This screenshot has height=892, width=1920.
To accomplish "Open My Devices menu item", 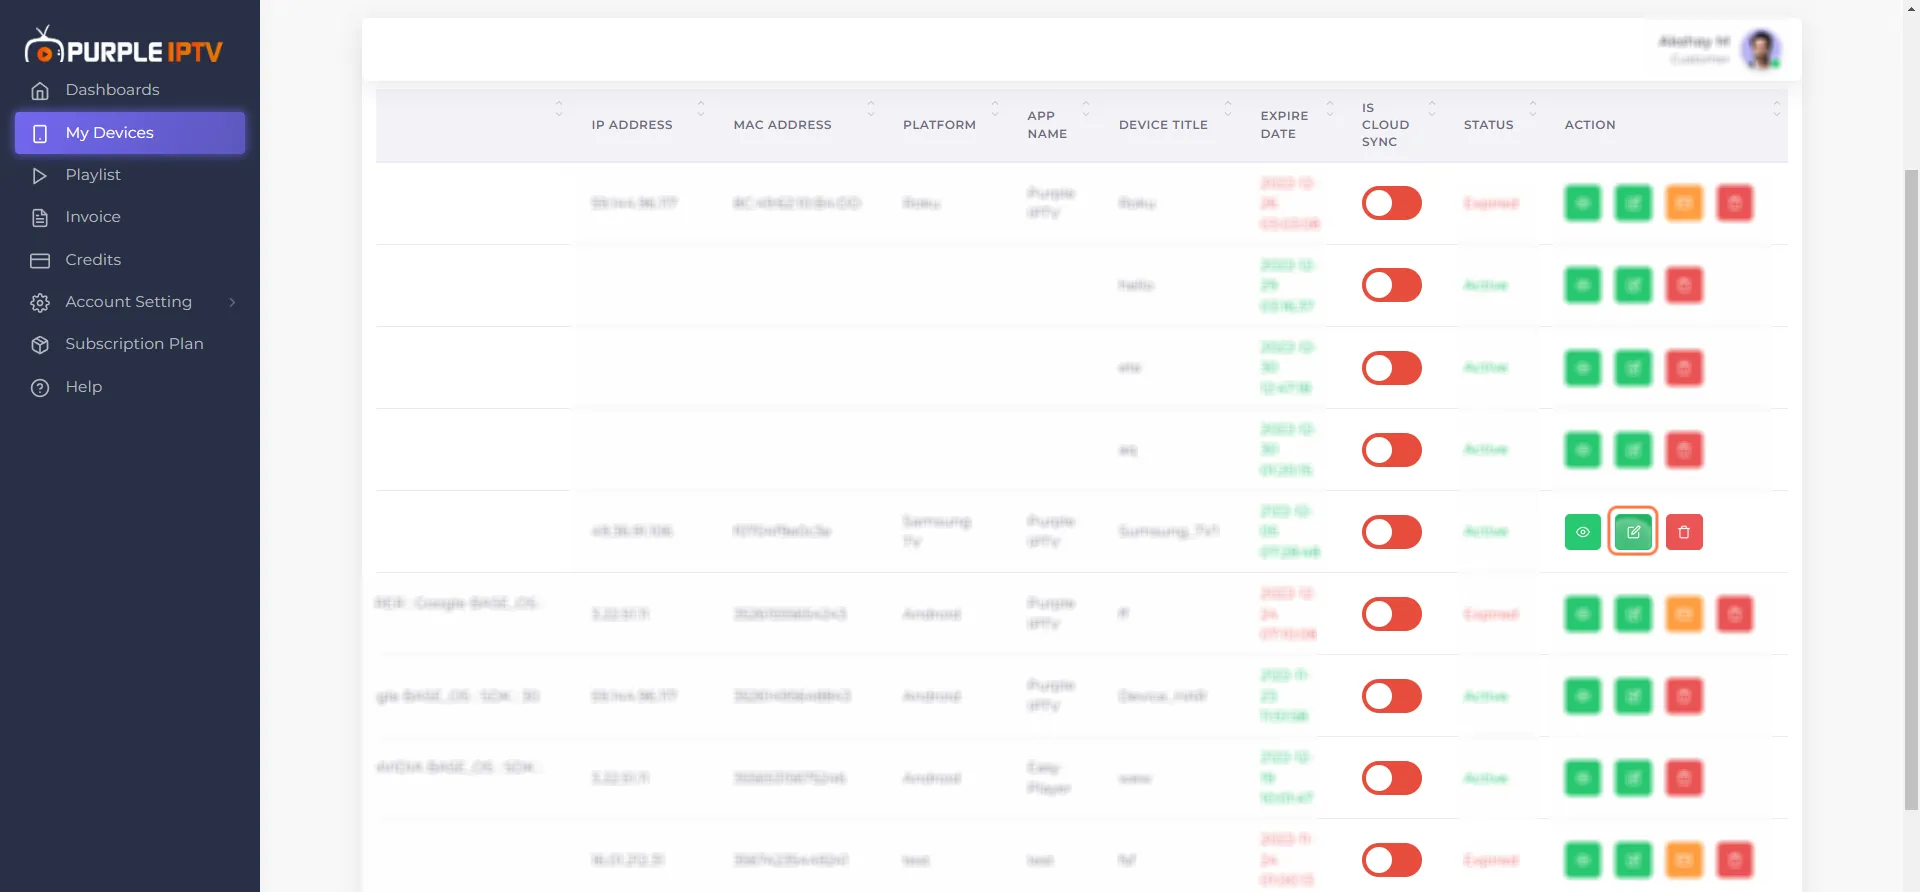I will [x=130, y=133].
